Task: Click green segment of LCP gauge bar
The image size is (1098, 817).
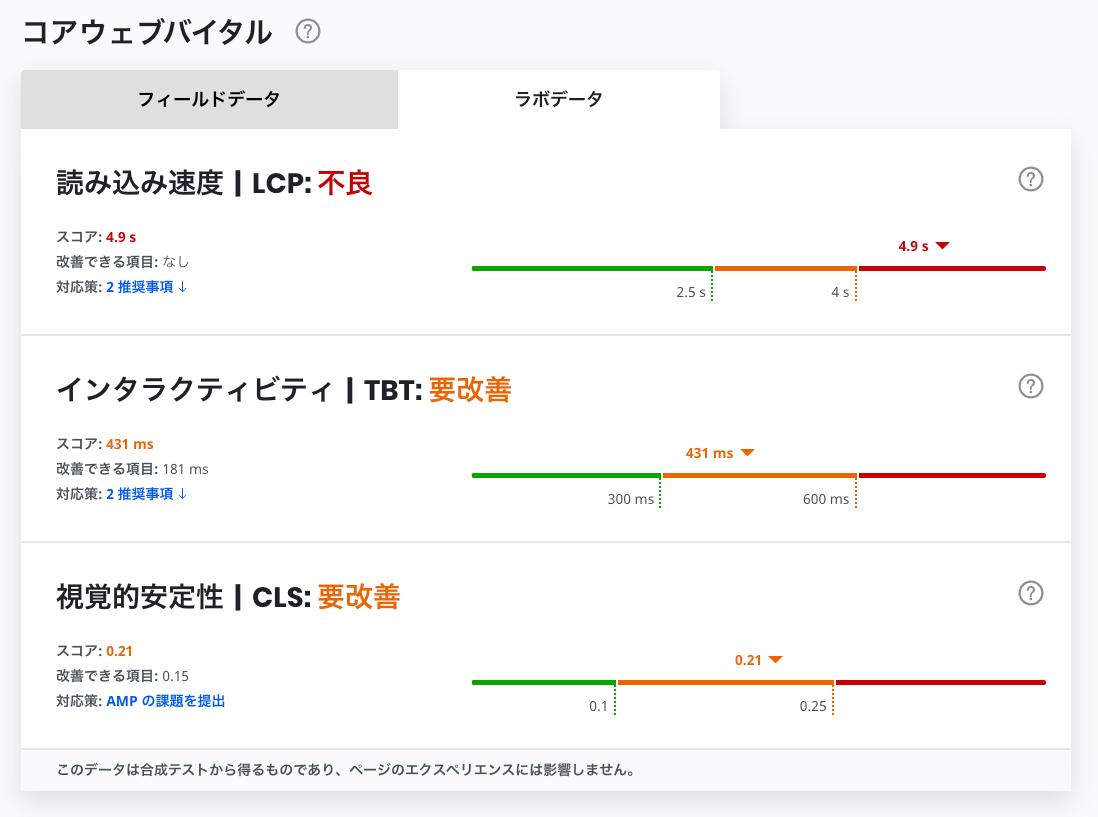Action: (x=591, y=269)
